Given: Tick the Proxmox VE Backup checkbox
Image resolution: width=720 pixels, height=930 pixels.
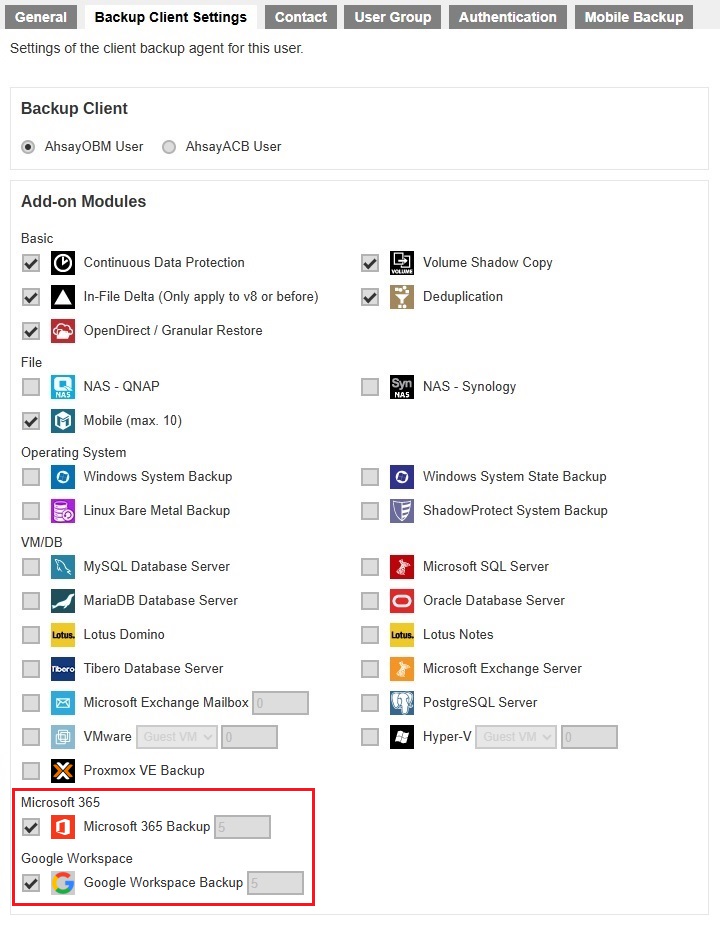Looking at the screenshot, I should pyautogui.click(x=31, y=771).
